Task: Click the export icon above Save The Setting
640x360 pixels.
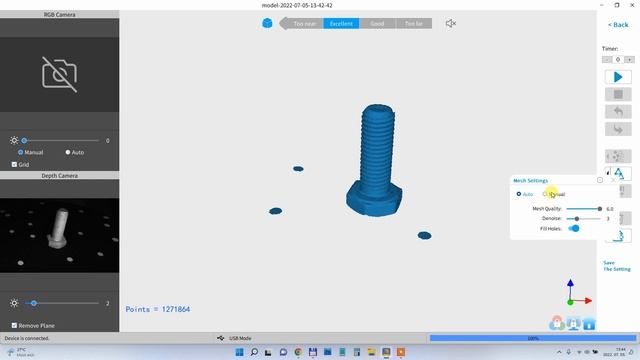Action: tap(619, 236)
